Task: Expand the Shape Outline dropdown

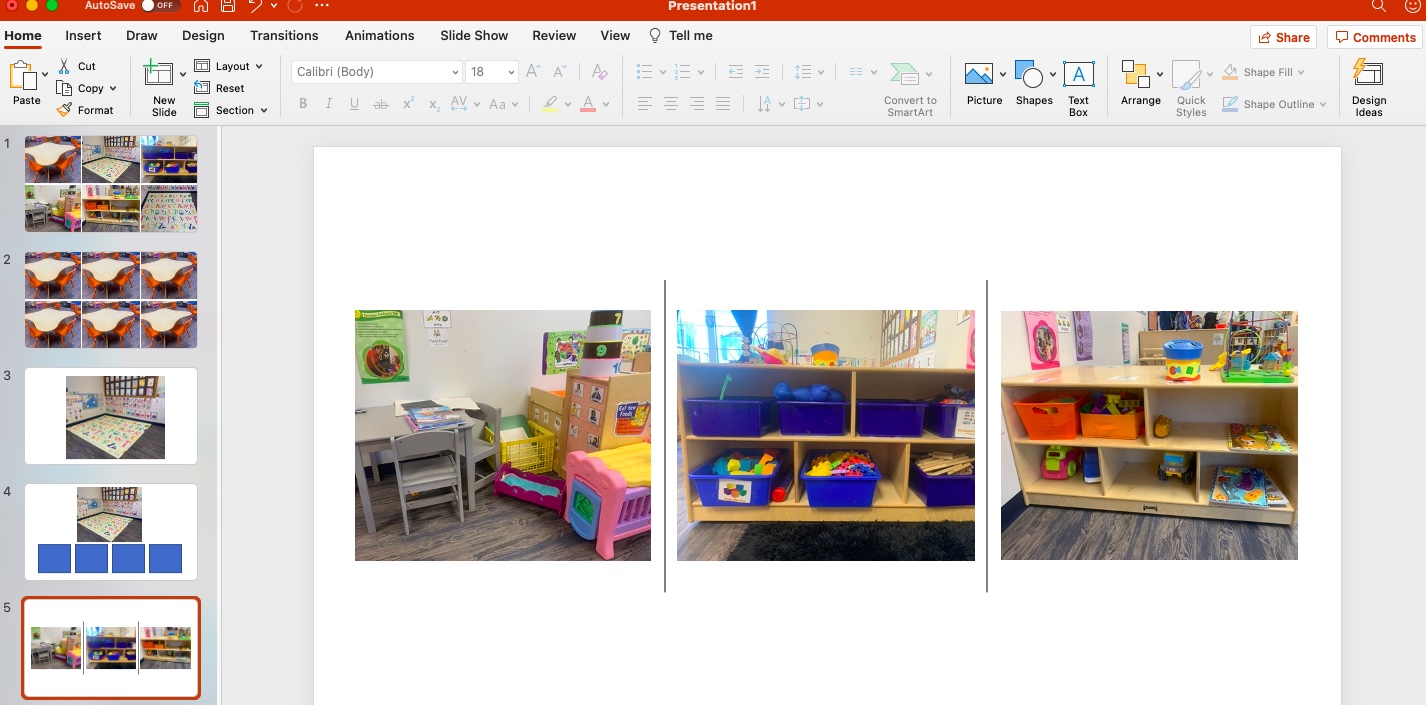Action: pyautogui.click(x=1322, y=103)
